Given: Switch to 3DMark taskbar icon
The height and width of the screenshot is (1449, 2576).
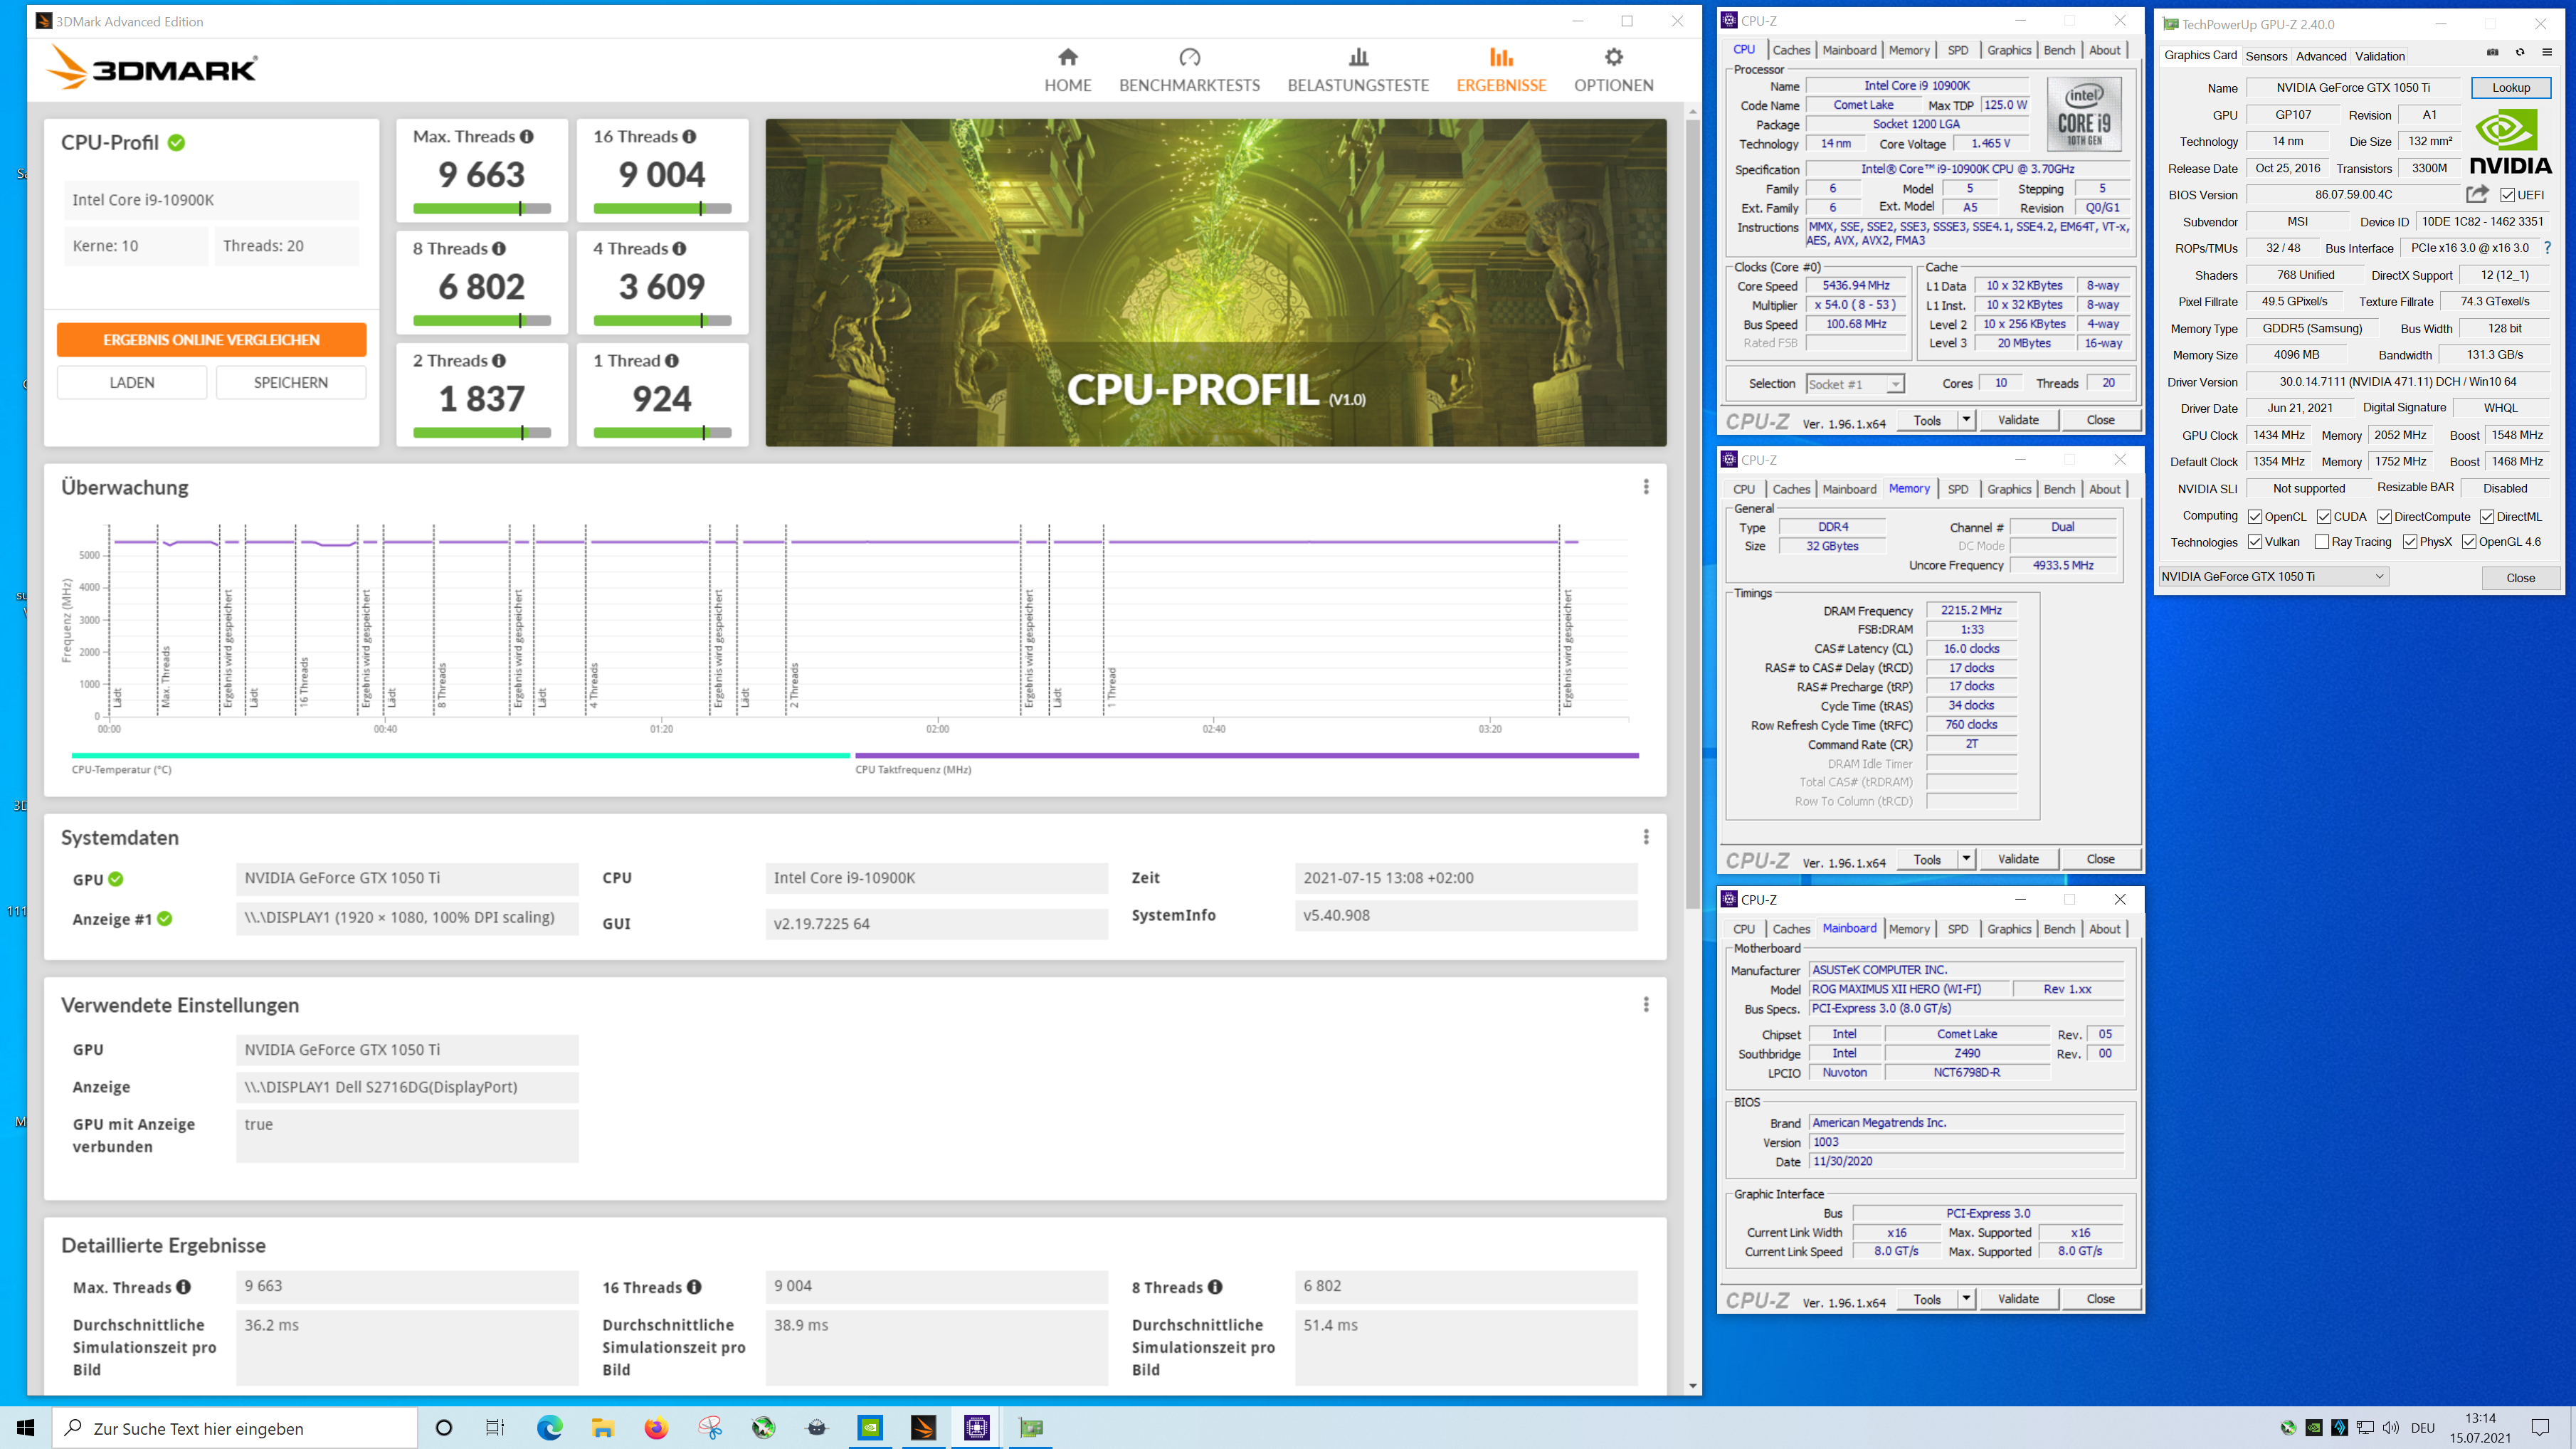Looking at the screenshot, I should pyautogui.click(x=923, y=1428).
